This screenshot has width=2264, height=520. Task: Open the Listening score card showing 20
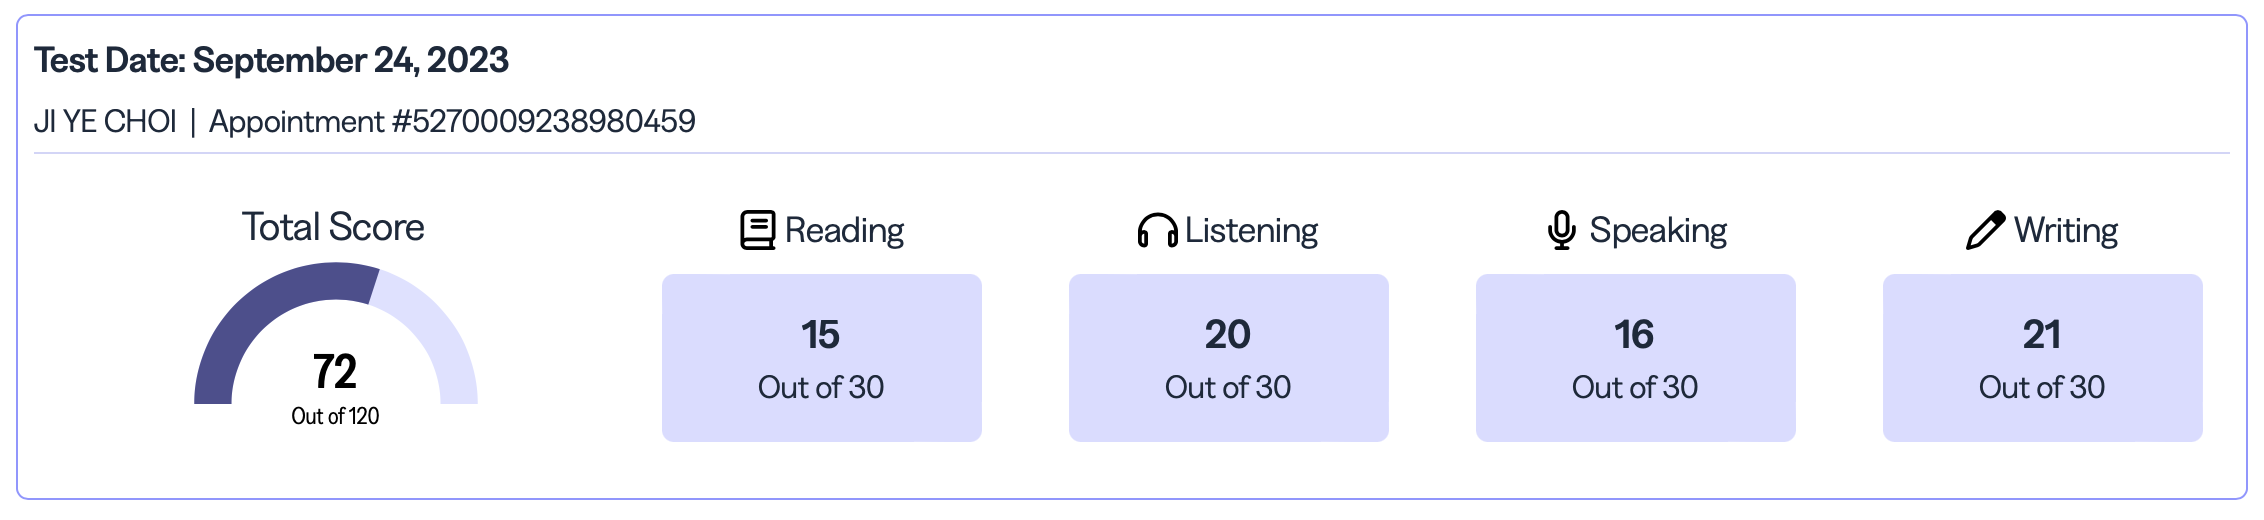(x=1228, y=357)
